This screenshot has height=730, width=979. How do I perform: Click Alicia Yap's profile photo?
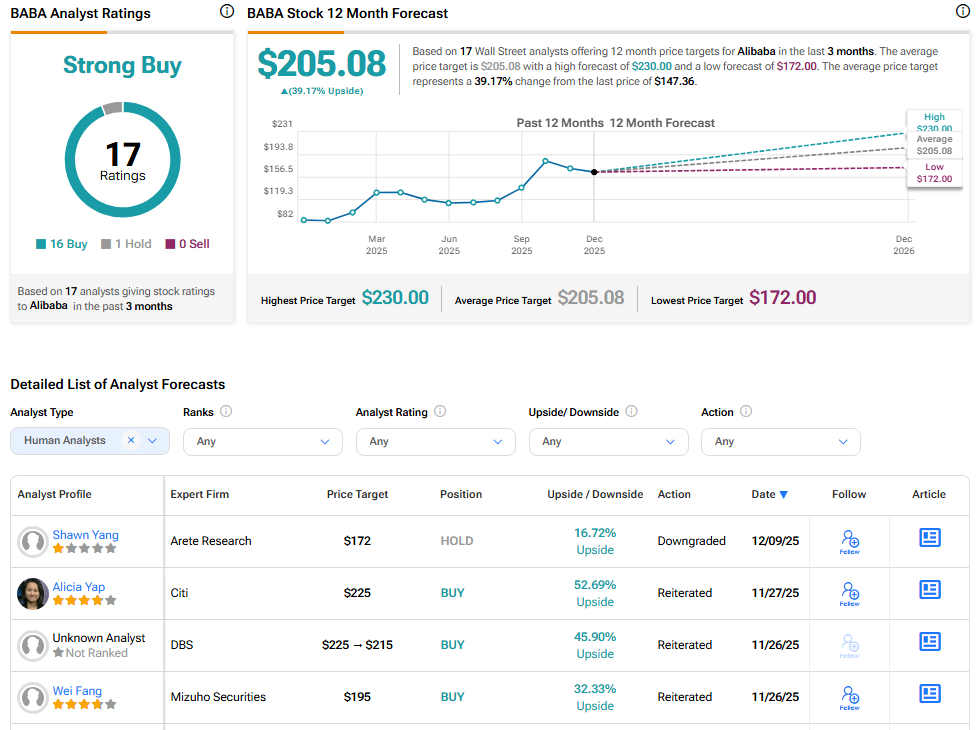[33, 594]
